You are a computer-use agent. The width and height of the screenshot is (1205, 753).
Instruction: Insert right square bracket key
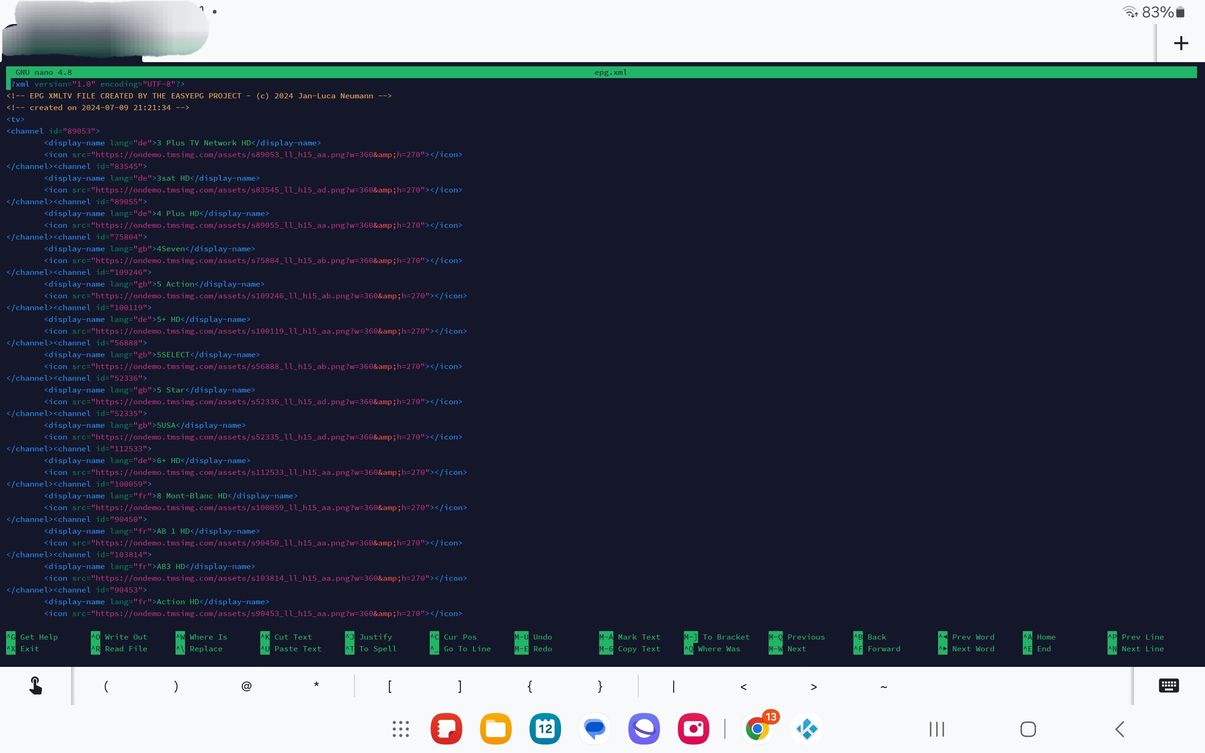[460, 687]
